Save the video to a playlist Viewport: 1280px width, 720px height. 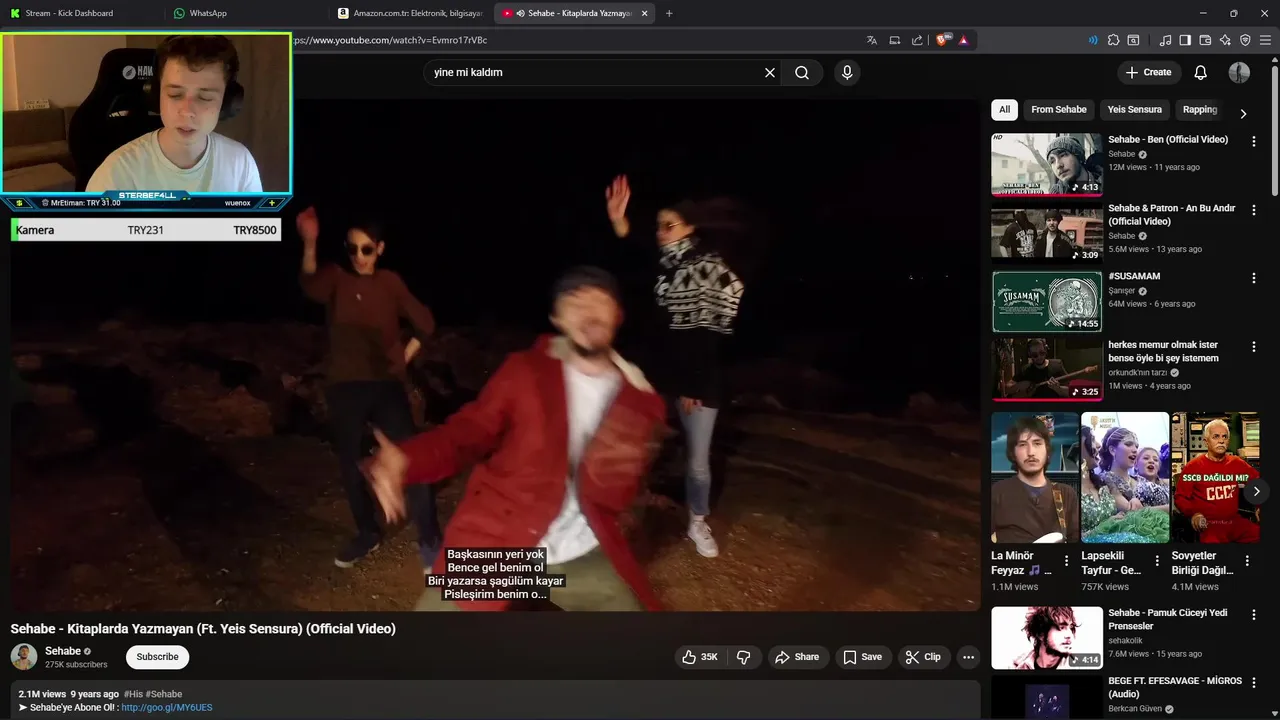[862, 657]
